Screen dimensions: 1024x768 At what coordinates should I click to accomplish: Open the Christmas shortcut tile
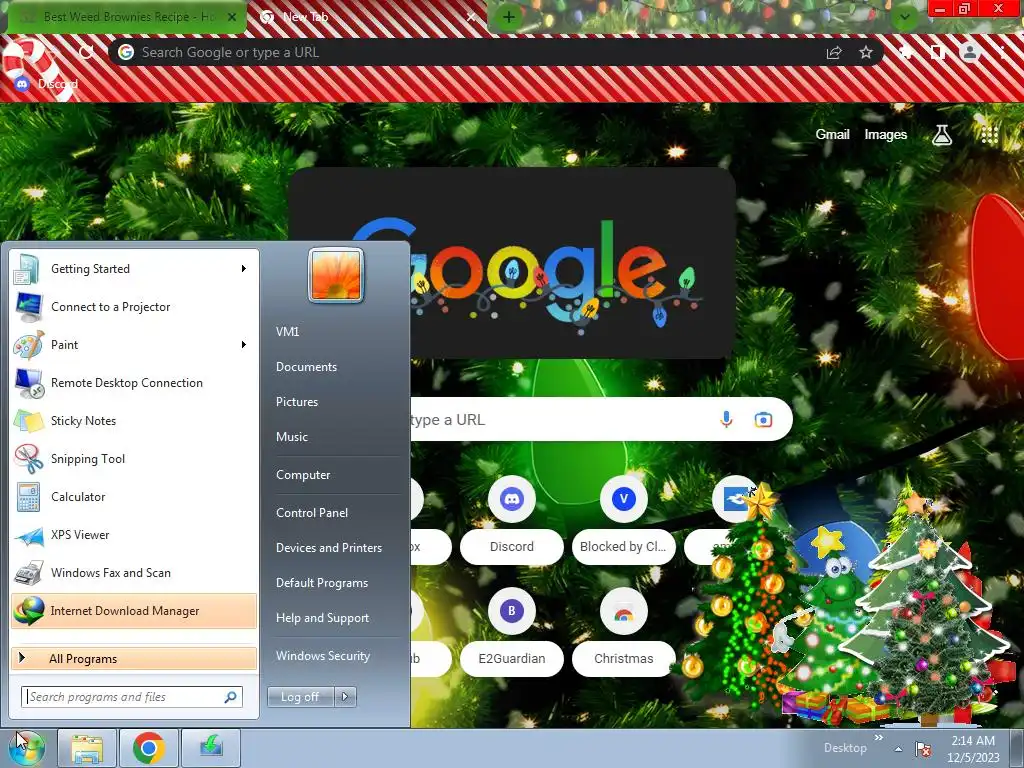pyautogui.click(x=623, y=632)
